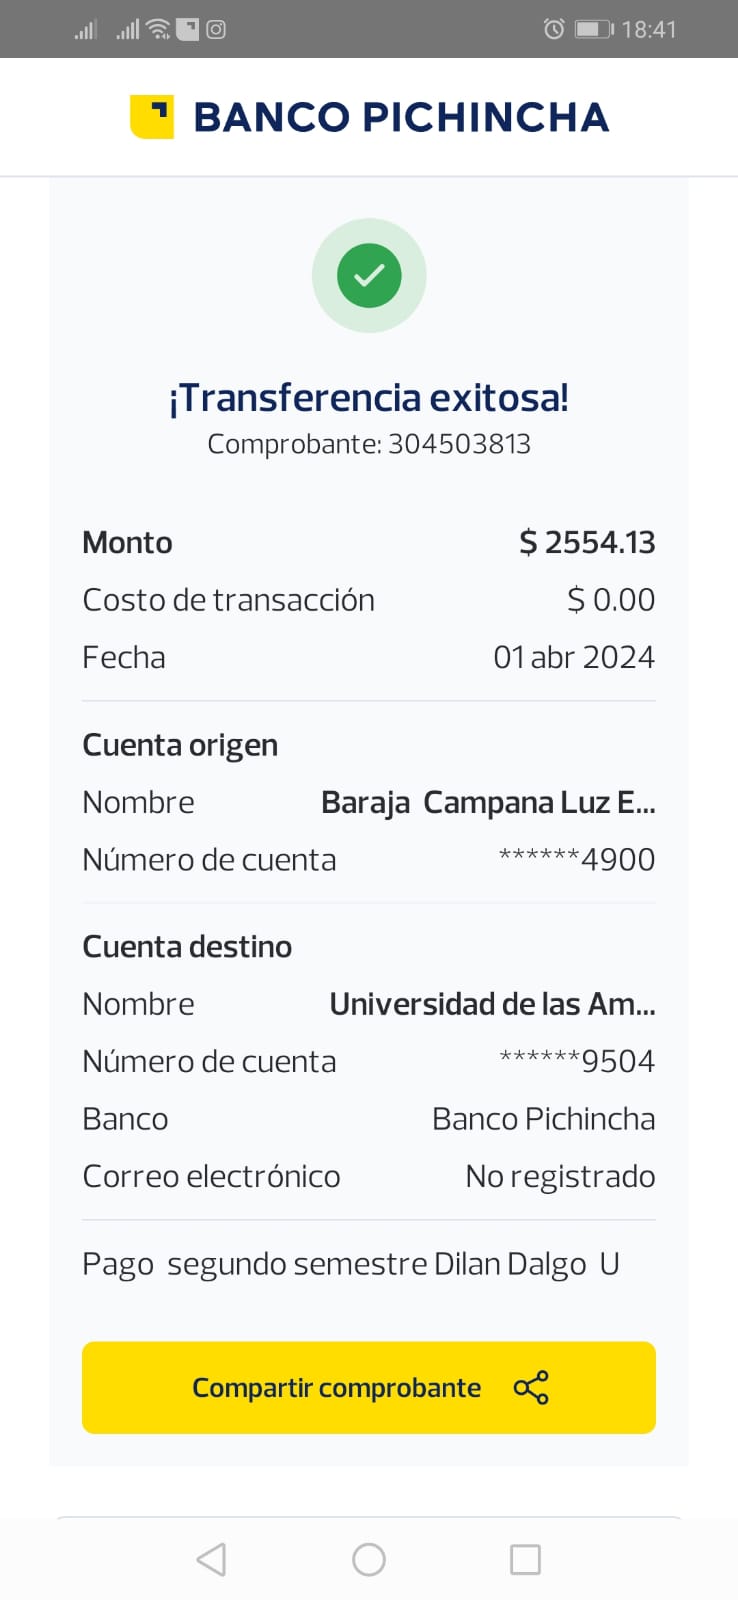This screenshot has width=738, height=1600.
Task: Tap the truncated origin name Baraja Campana
Action: [x=488, y=803]
